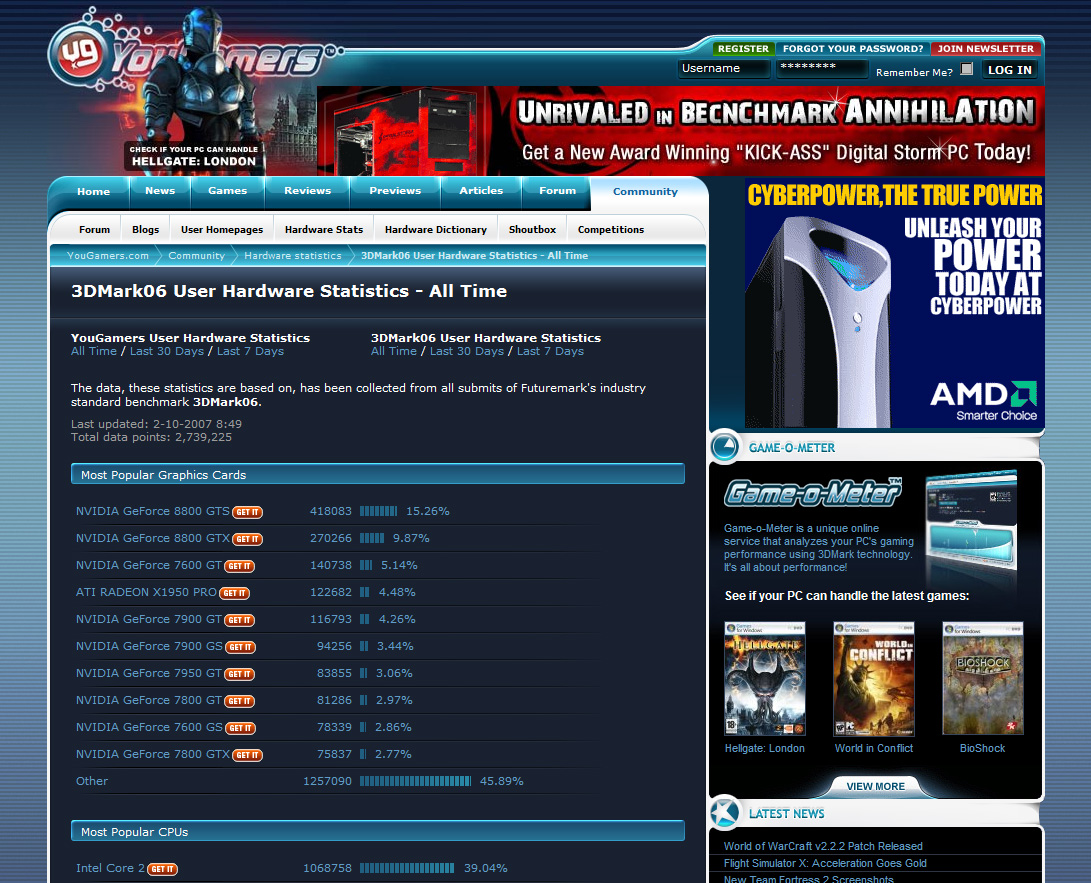
Task: Click the World in Conflict cover thumbnail
Action: [873, 678]
